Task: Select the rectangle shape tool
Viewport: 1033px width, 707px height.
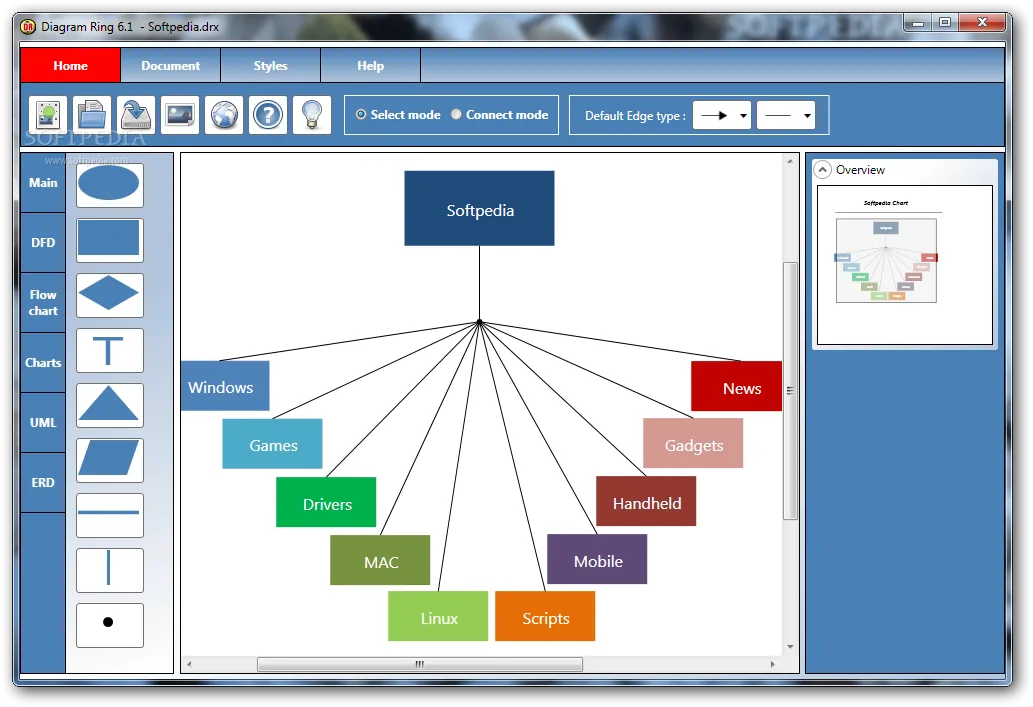Action: [x=109, y=240]
